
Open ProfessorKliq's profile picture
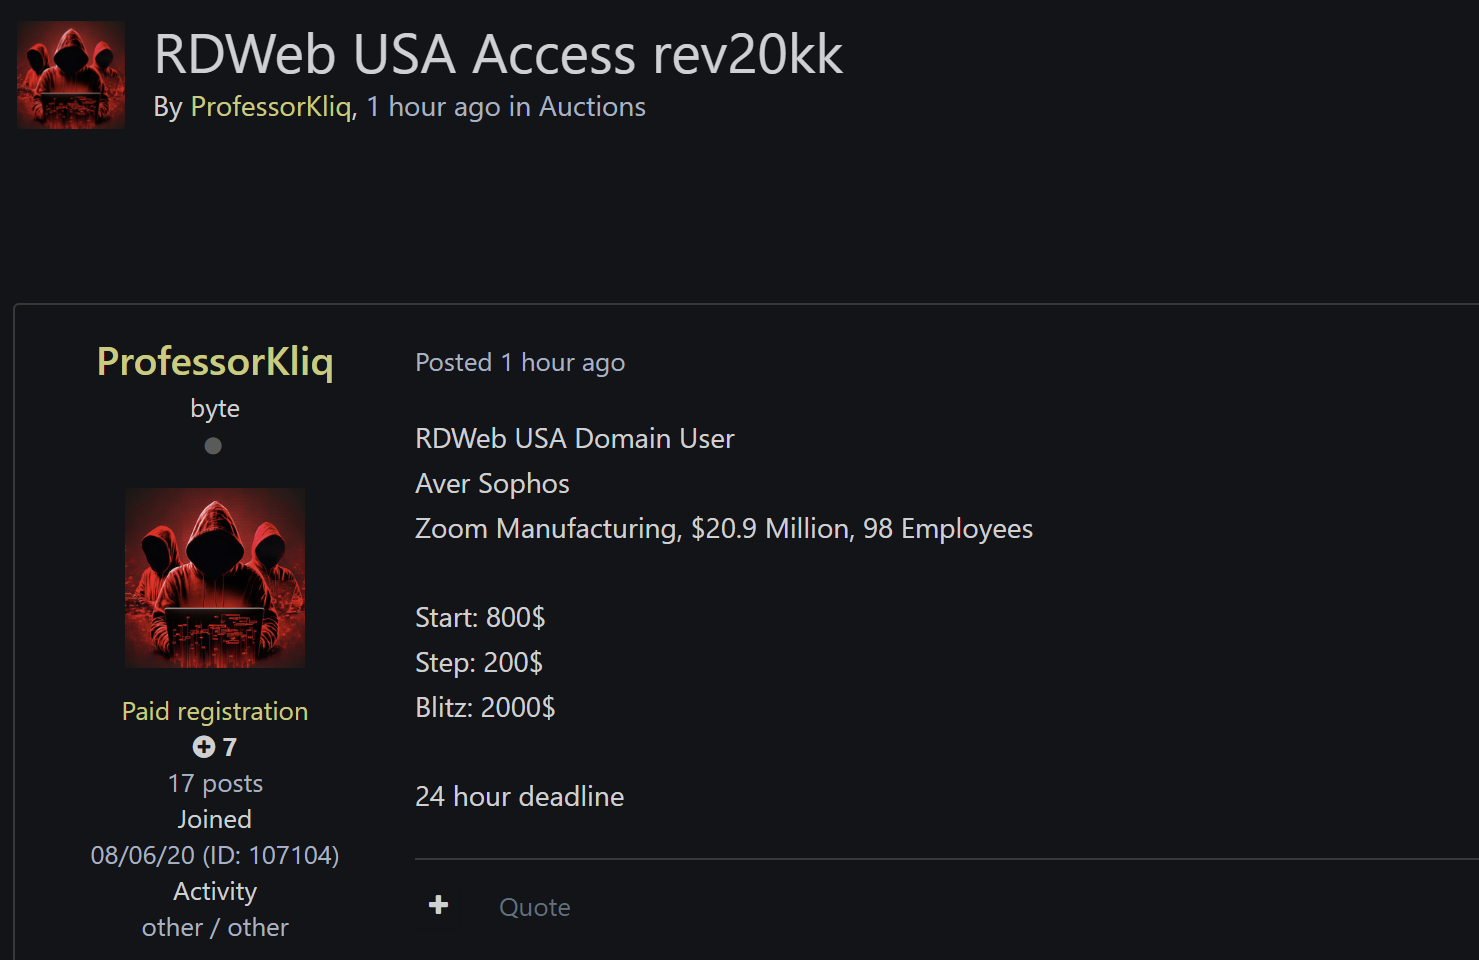[x=214, y=577]
